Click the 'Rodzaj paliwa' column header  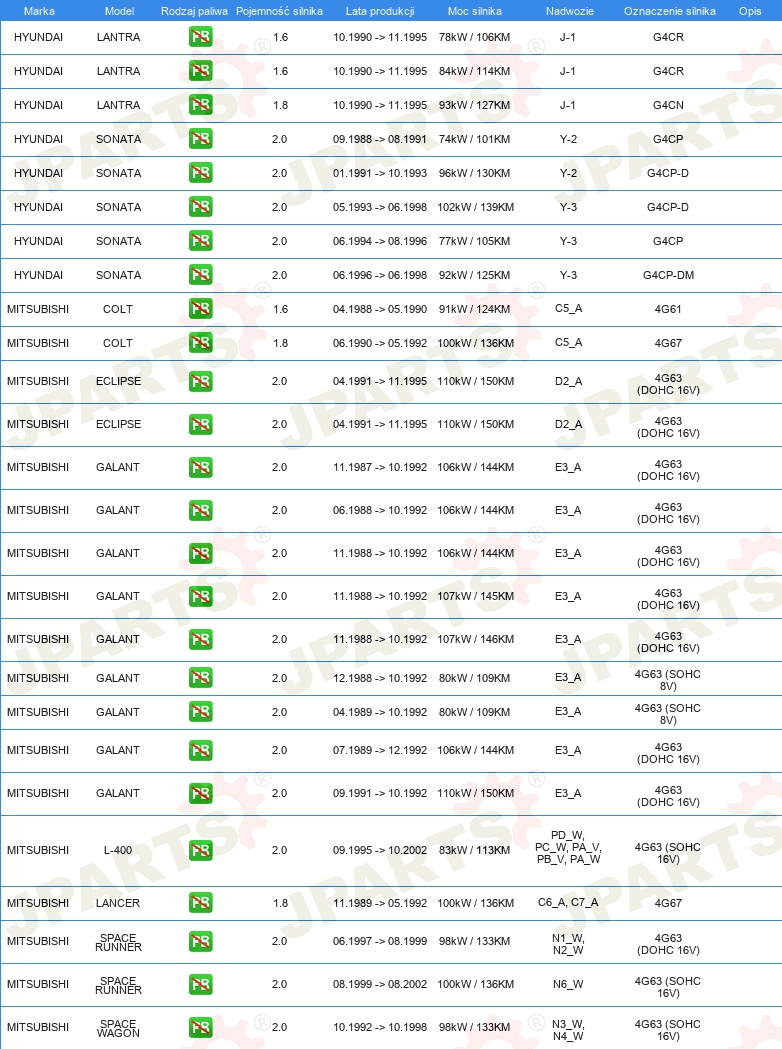[194, 11]
